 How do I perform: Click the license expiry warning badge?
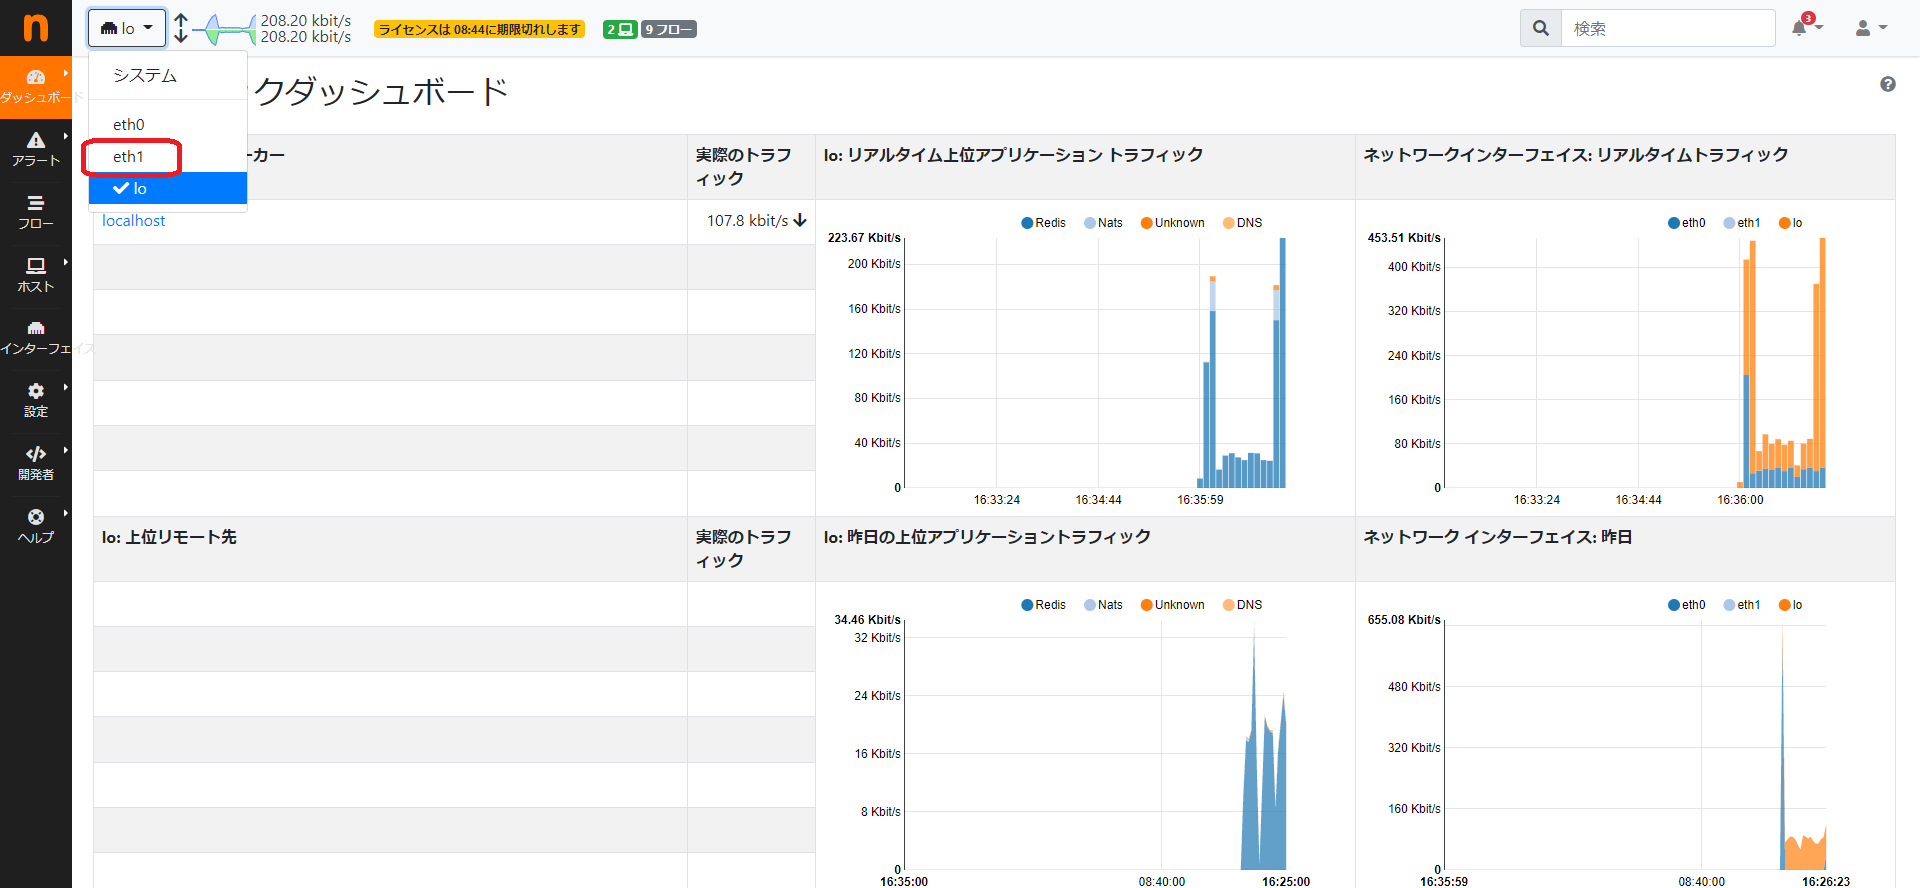click(479, 29)
